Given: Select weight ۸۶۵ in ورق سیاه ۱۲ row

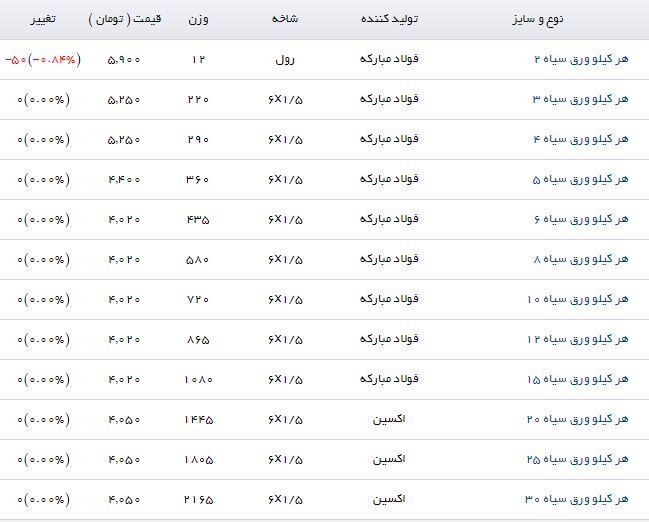Looking at the screenshot, I should [x=198, y=340].
